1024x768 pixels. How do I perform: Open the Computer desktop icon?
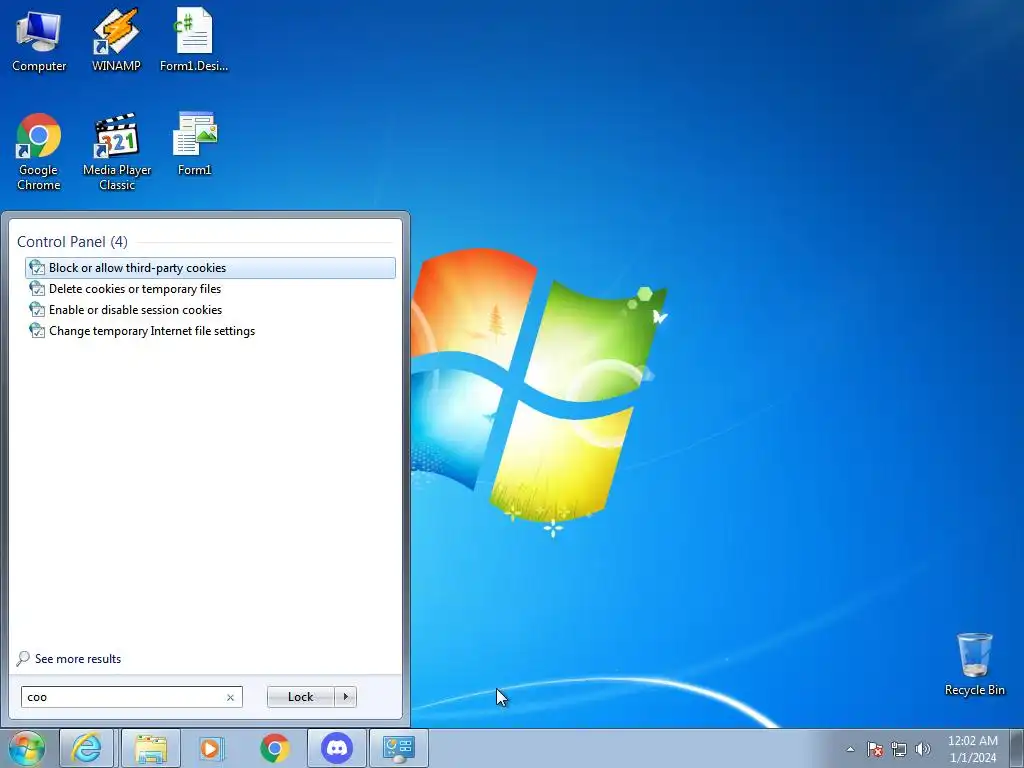click(x=39, y=40)
